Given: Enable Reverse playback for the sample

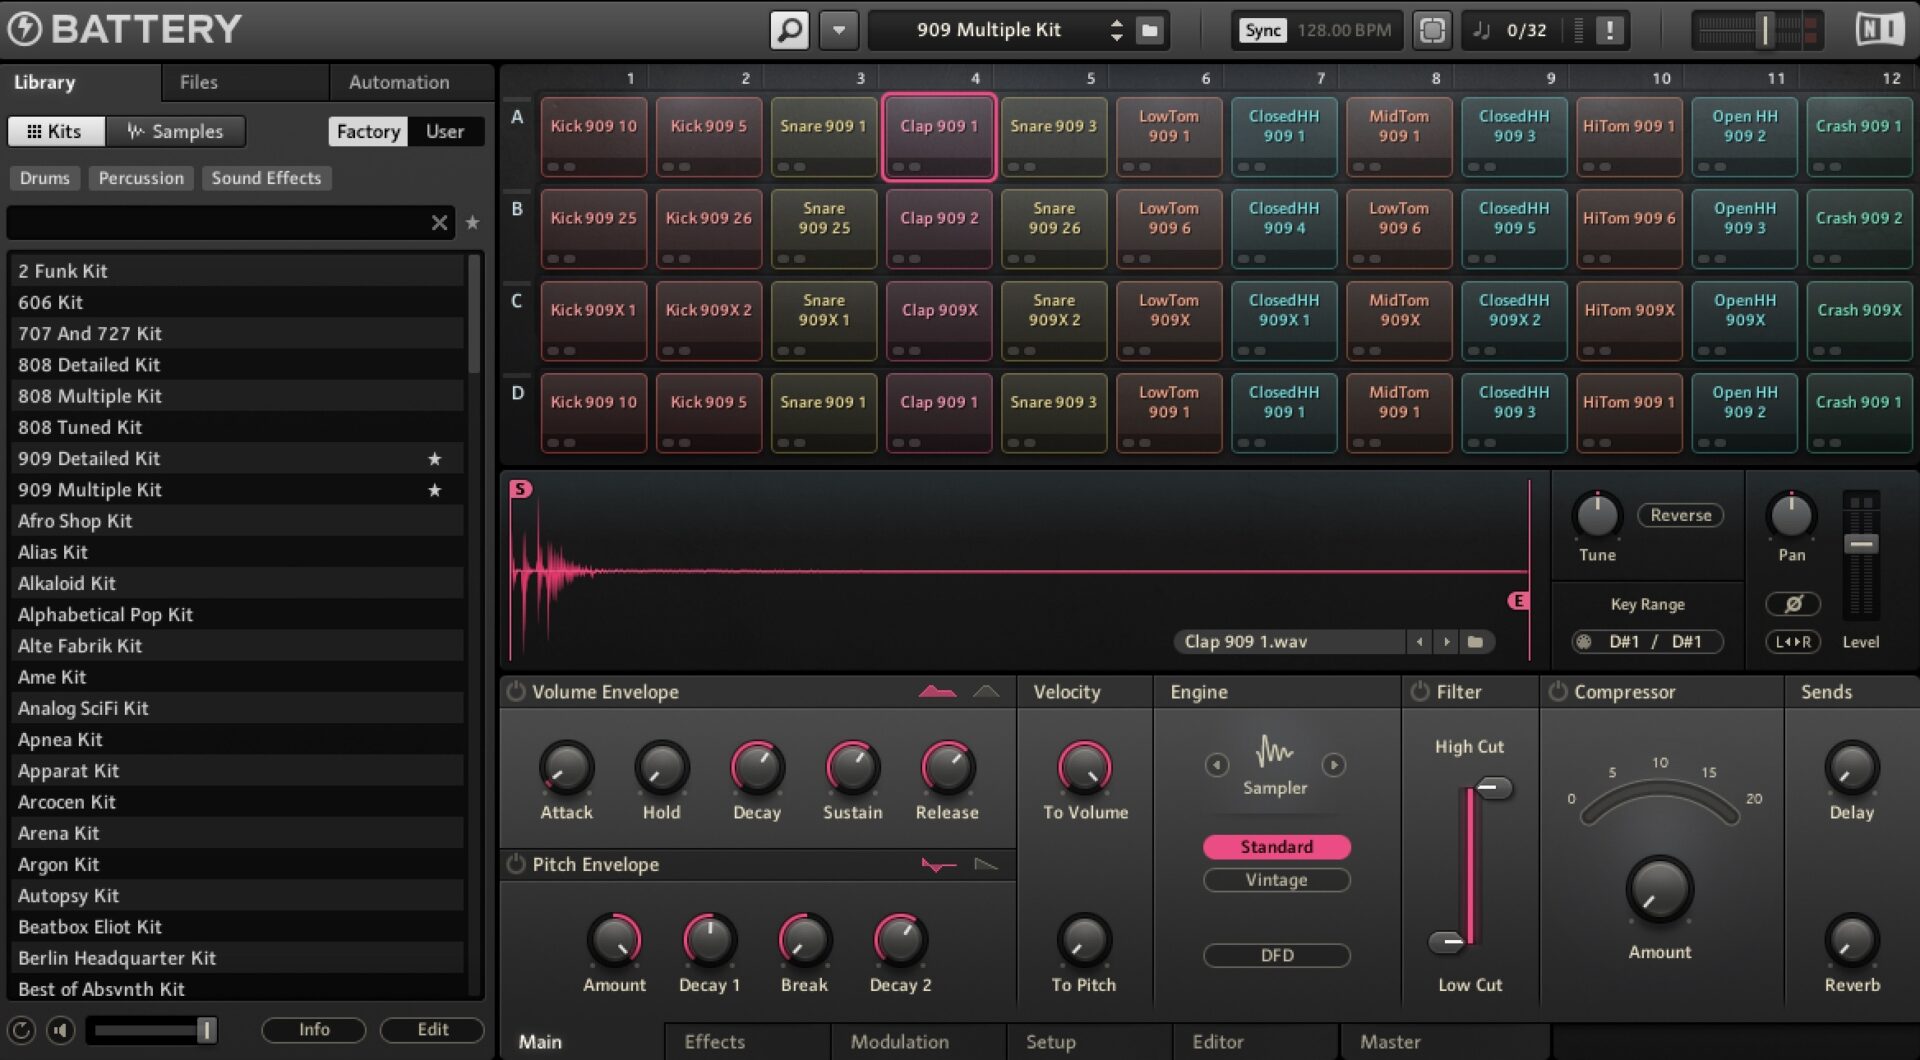Looking at the screenshot, I should click(1680, 515).
